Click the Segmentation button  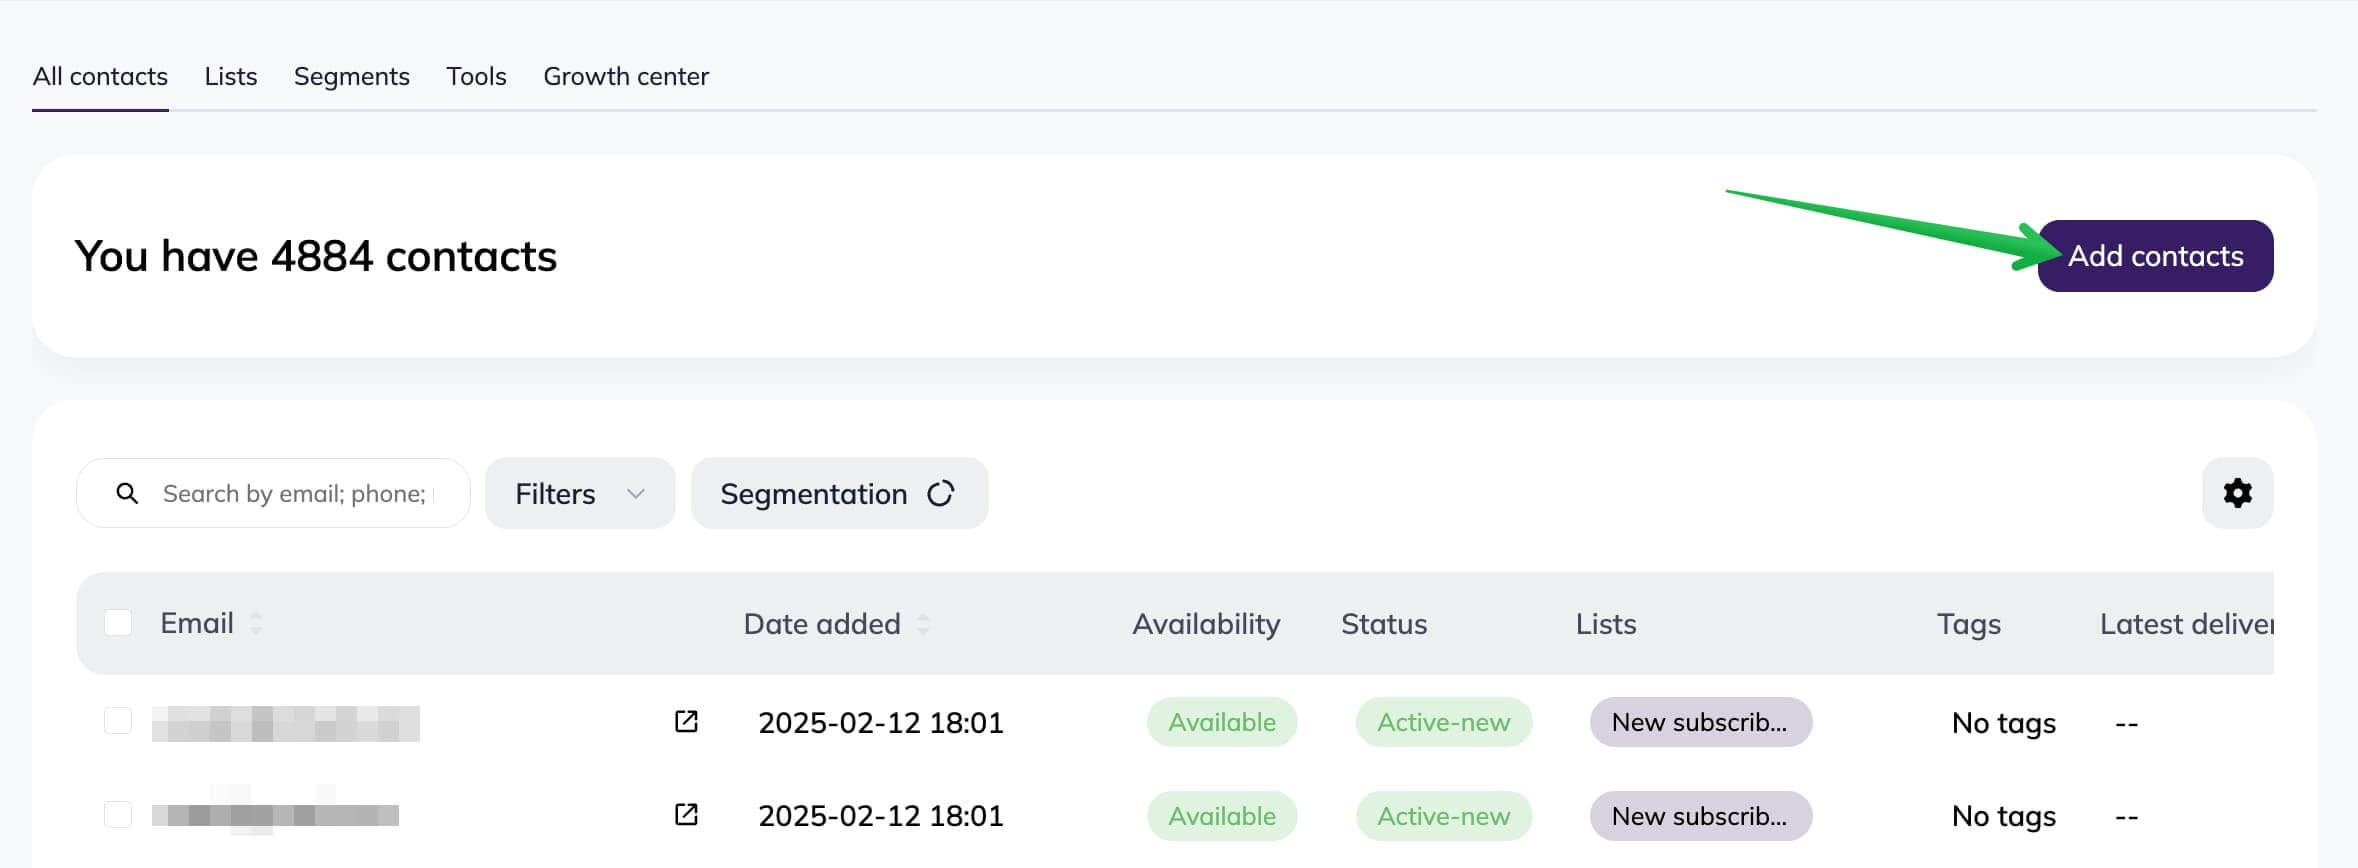[839, 493]
